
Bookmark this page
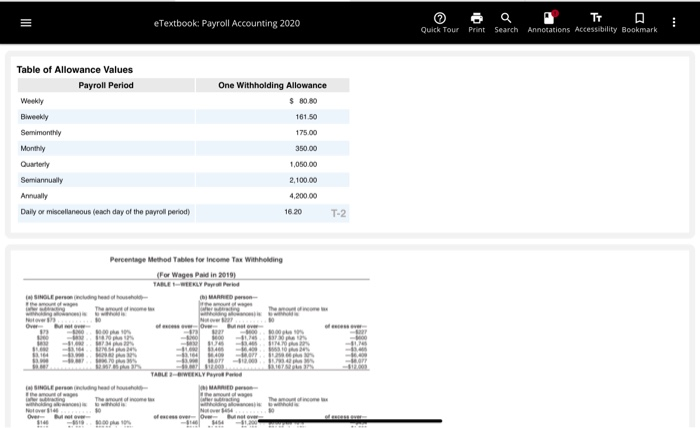(639, 23)
